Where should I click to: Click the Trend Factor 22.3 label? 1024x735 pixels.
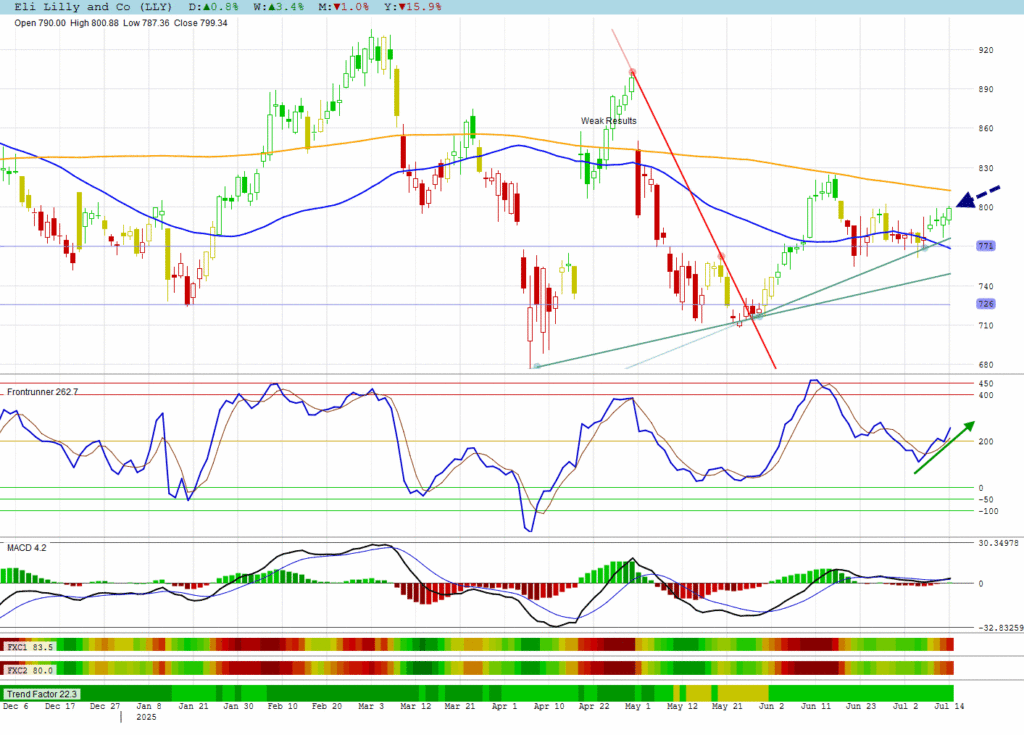pos(42,694)
